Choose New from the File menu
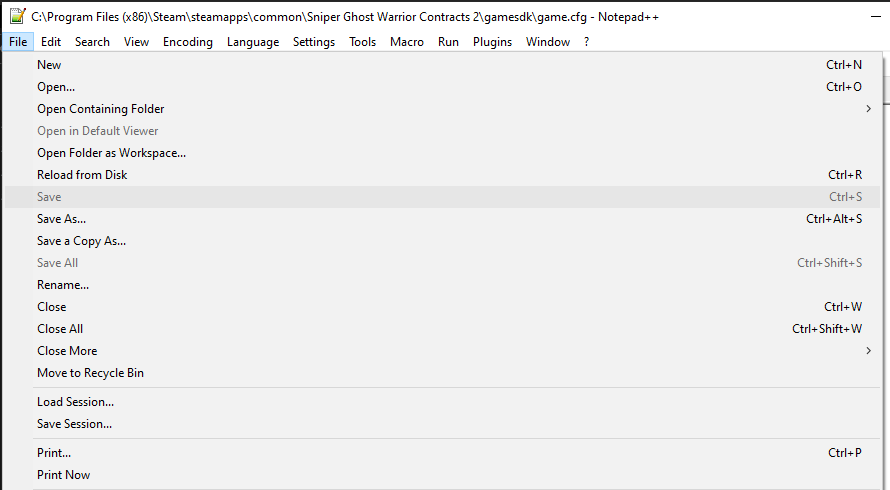 pos(49,65)
